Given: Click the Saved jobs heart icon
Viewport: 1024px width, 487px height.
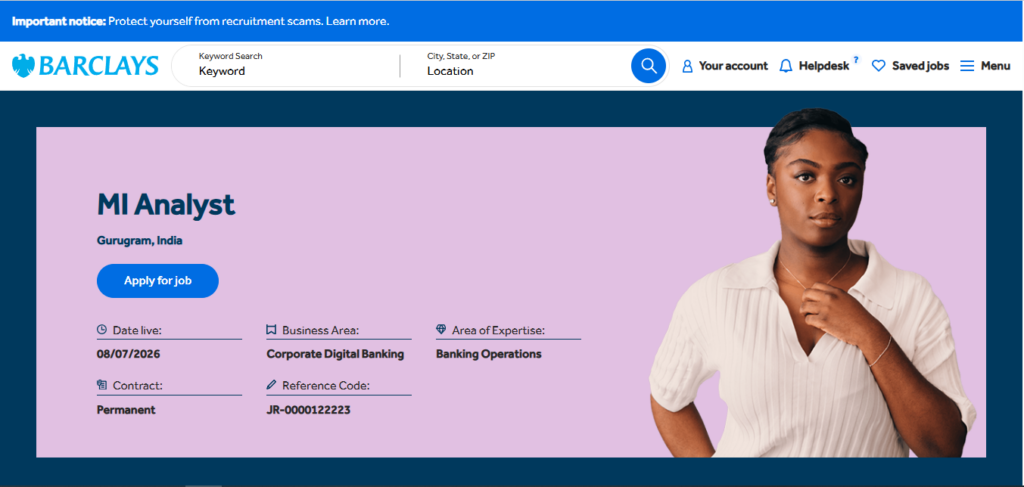Looking at the screenshot, I should 878,66.
